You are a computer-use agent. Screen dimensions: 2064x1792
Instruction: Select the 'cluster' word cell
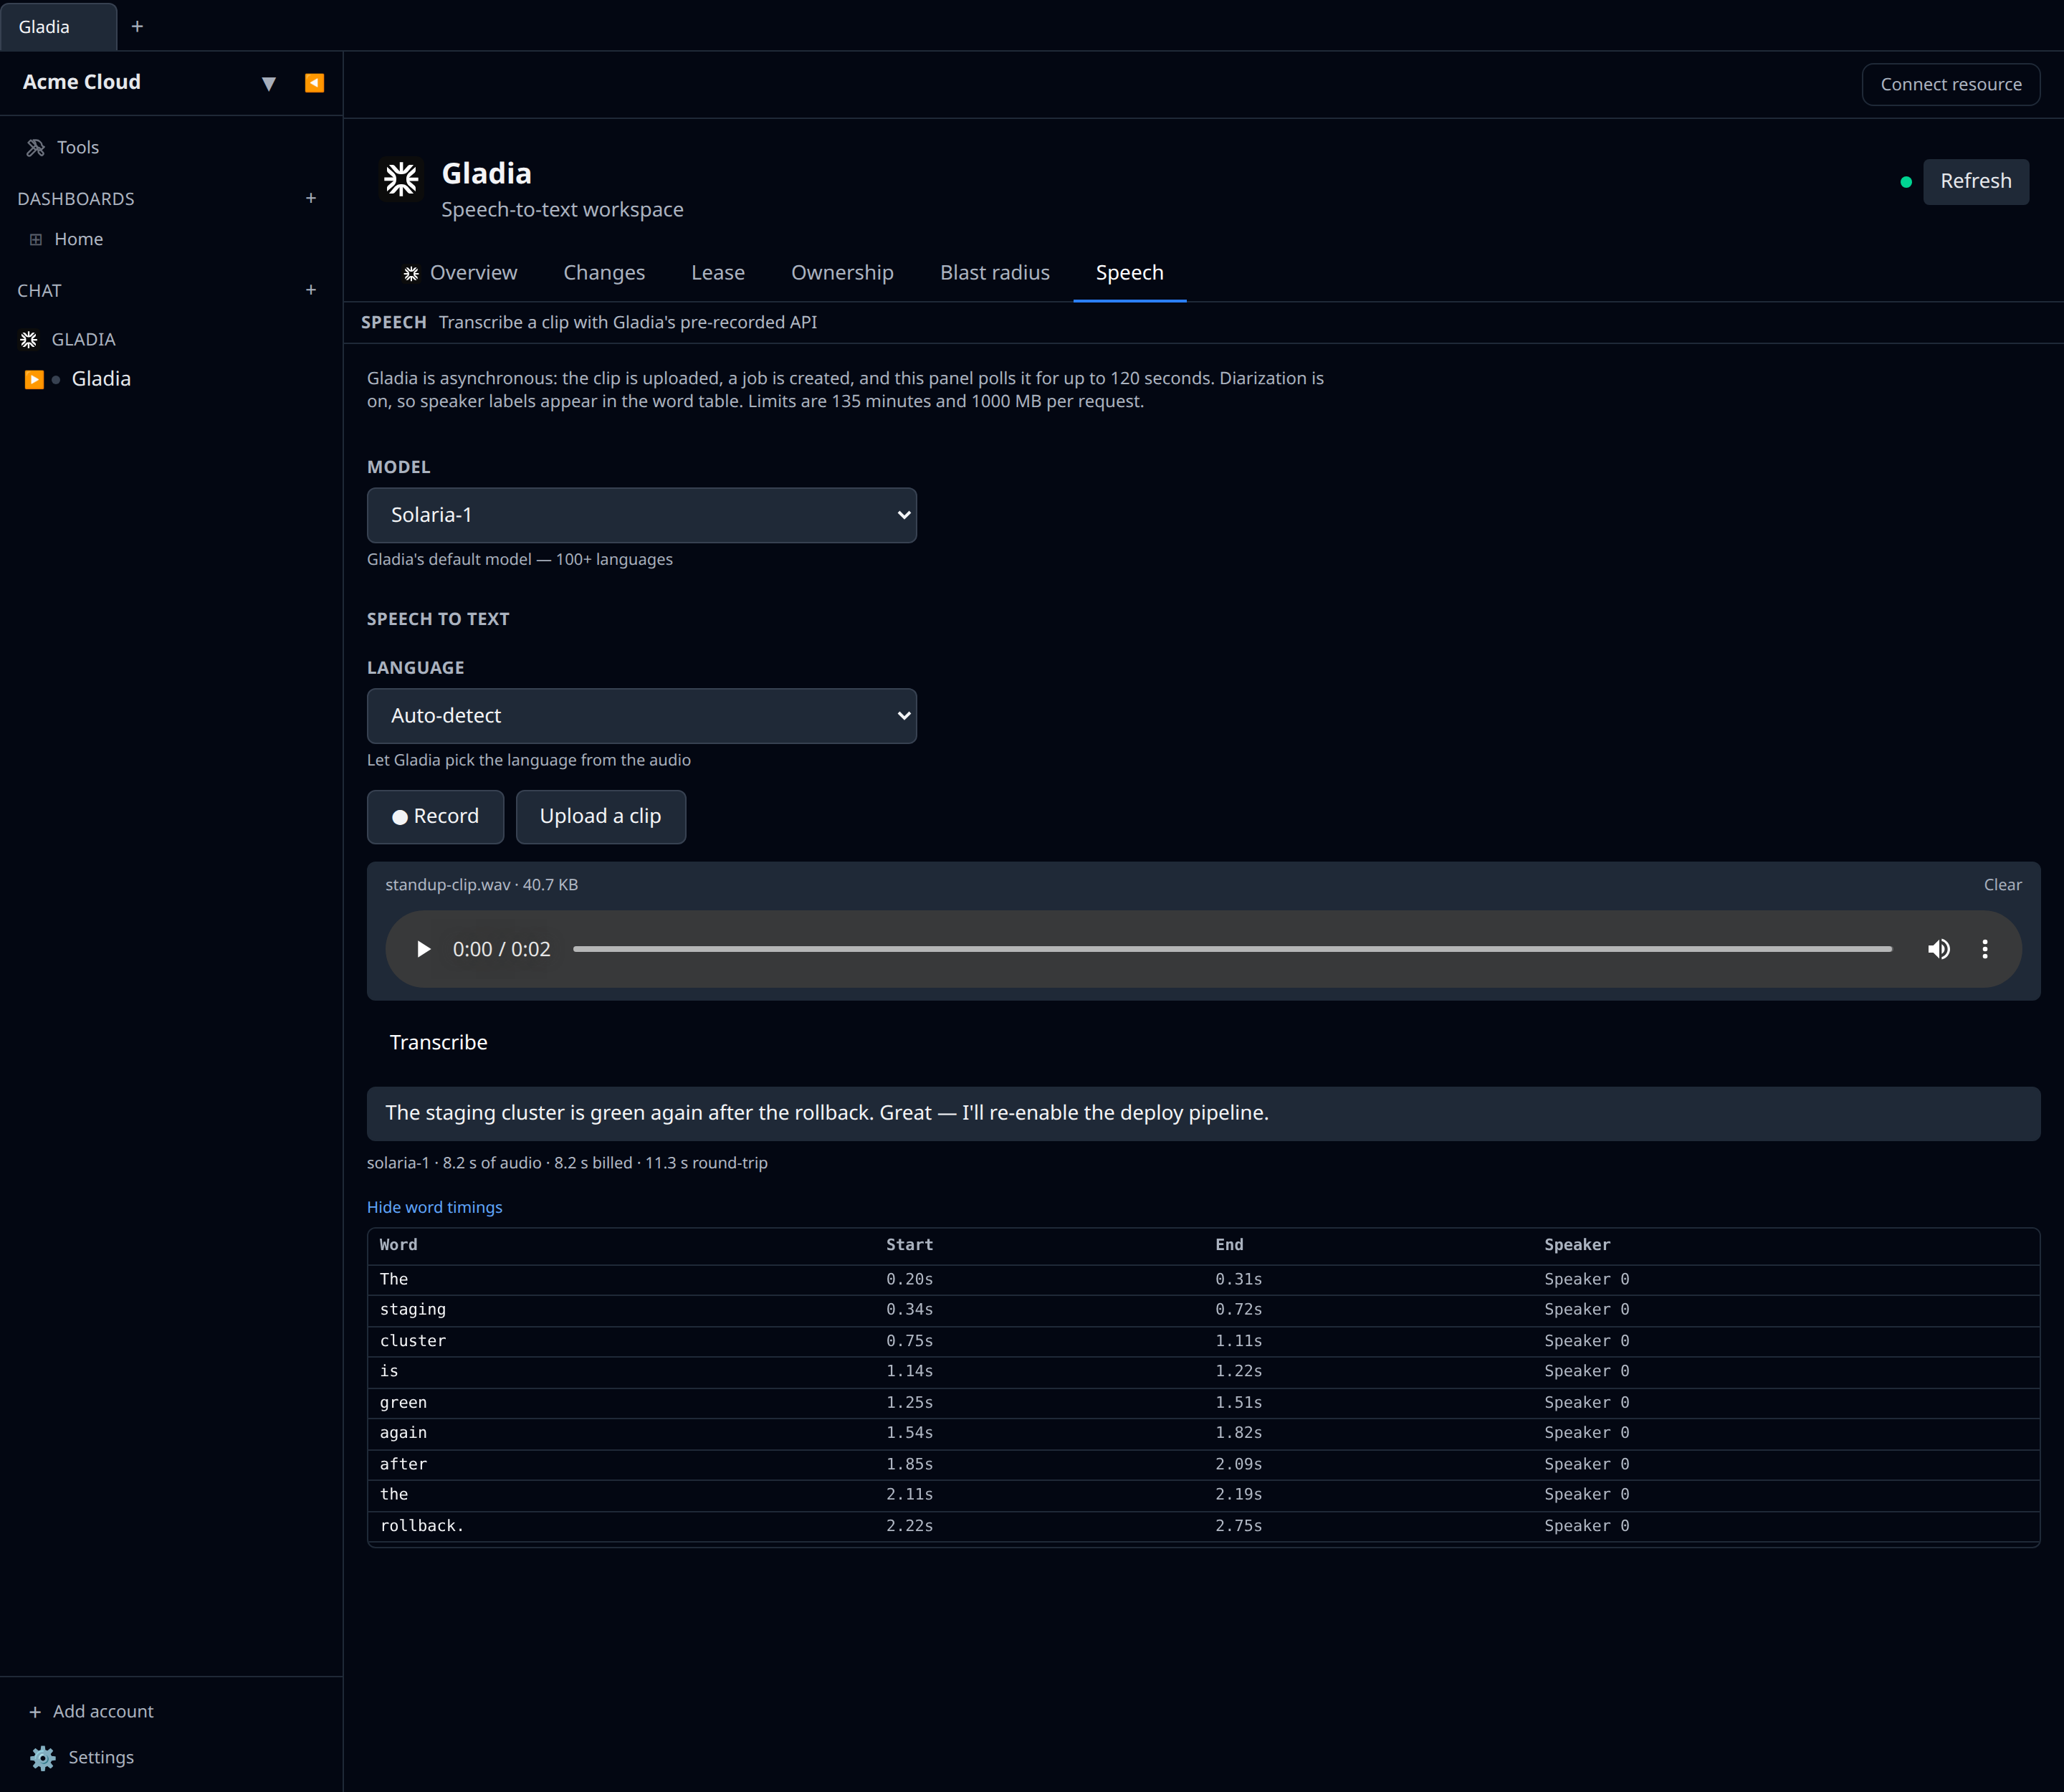pyautogui.click(x=412, y=1341)
